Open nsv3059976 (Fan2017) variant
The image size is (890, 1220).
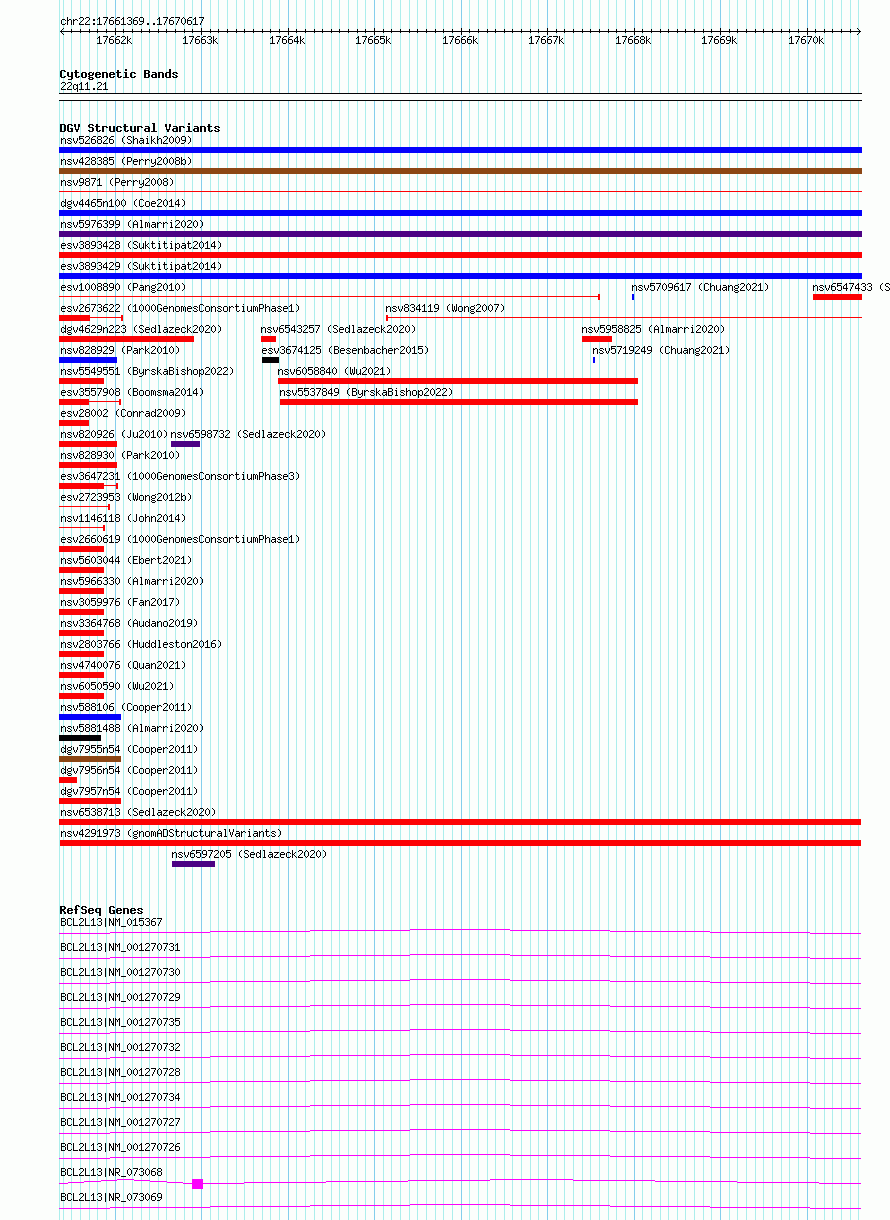(120, 602)
